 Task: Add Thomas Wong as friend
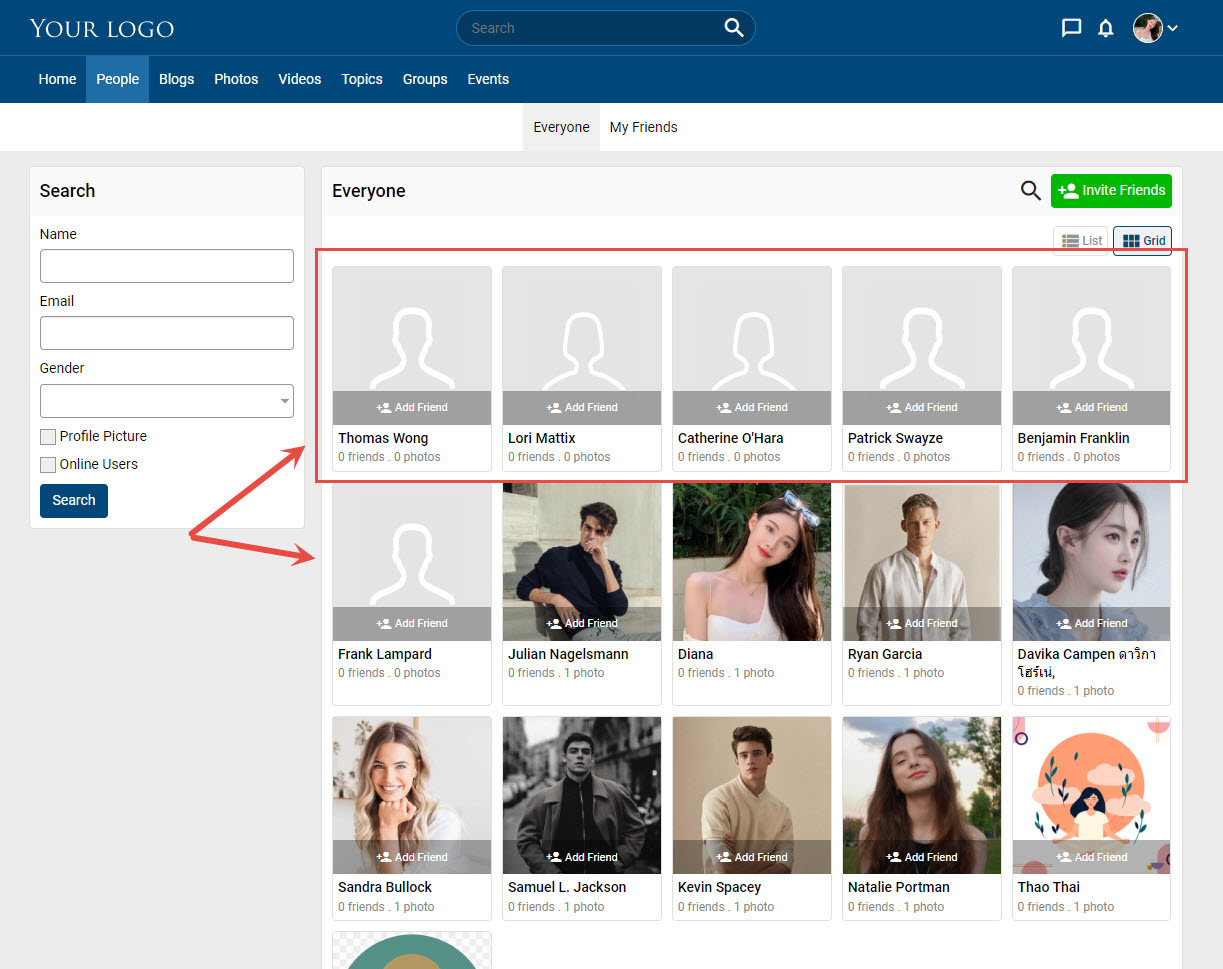[x=412, y=407]
